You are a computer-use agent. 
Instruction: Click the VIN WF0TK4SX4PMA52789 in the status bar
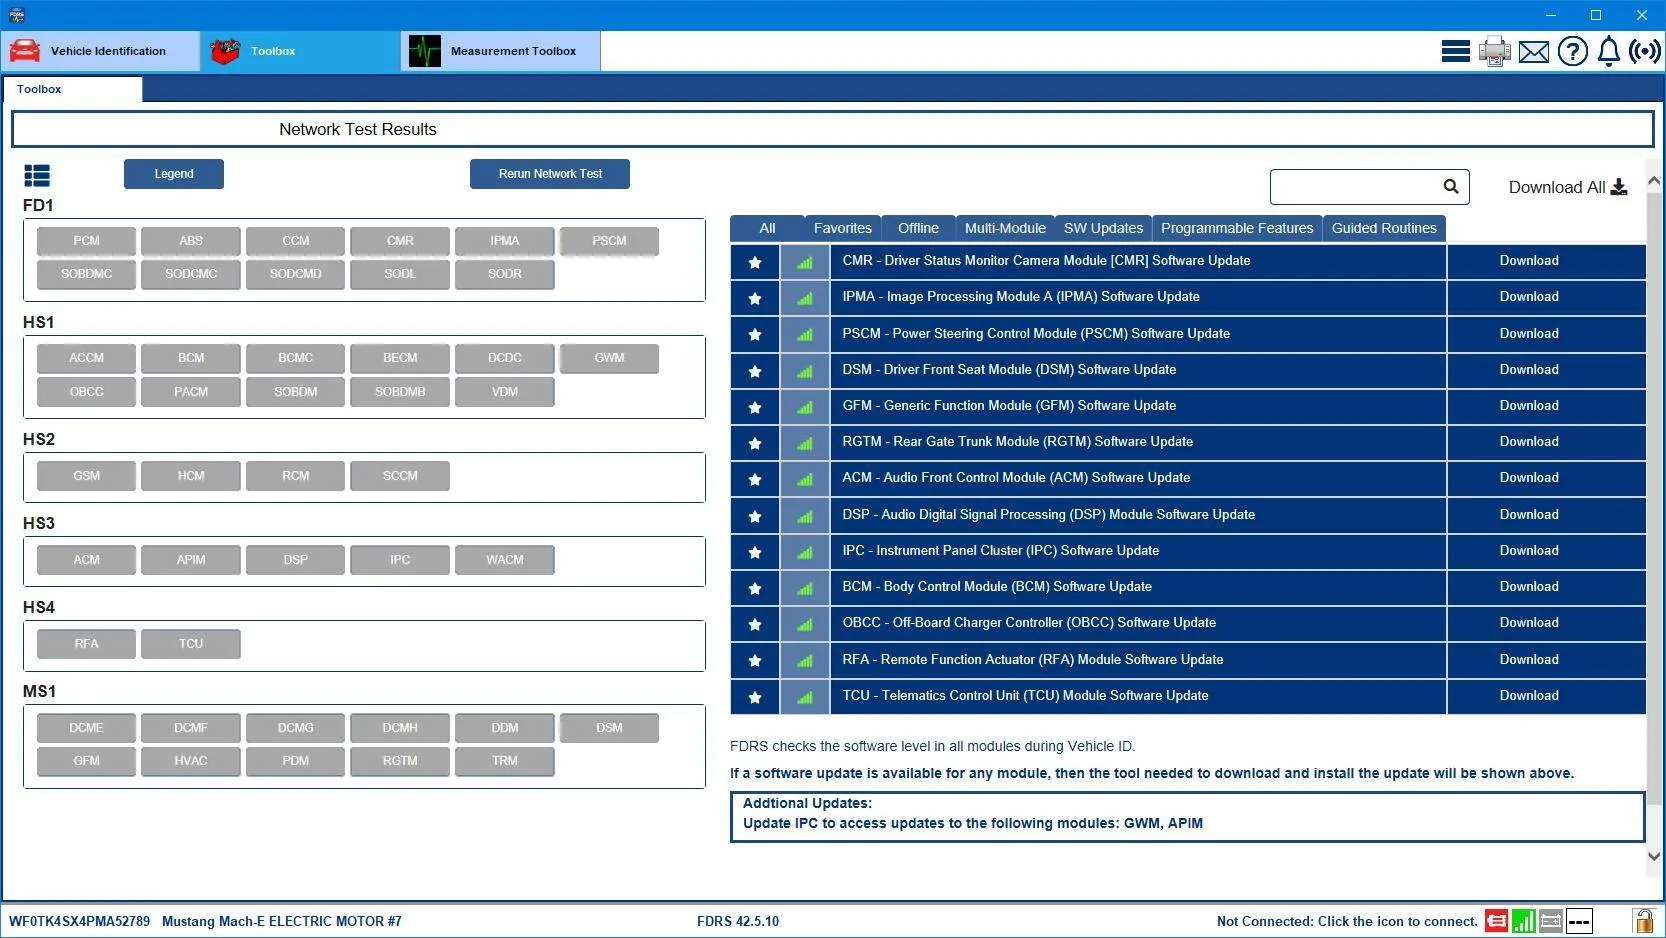coord(79,921)
